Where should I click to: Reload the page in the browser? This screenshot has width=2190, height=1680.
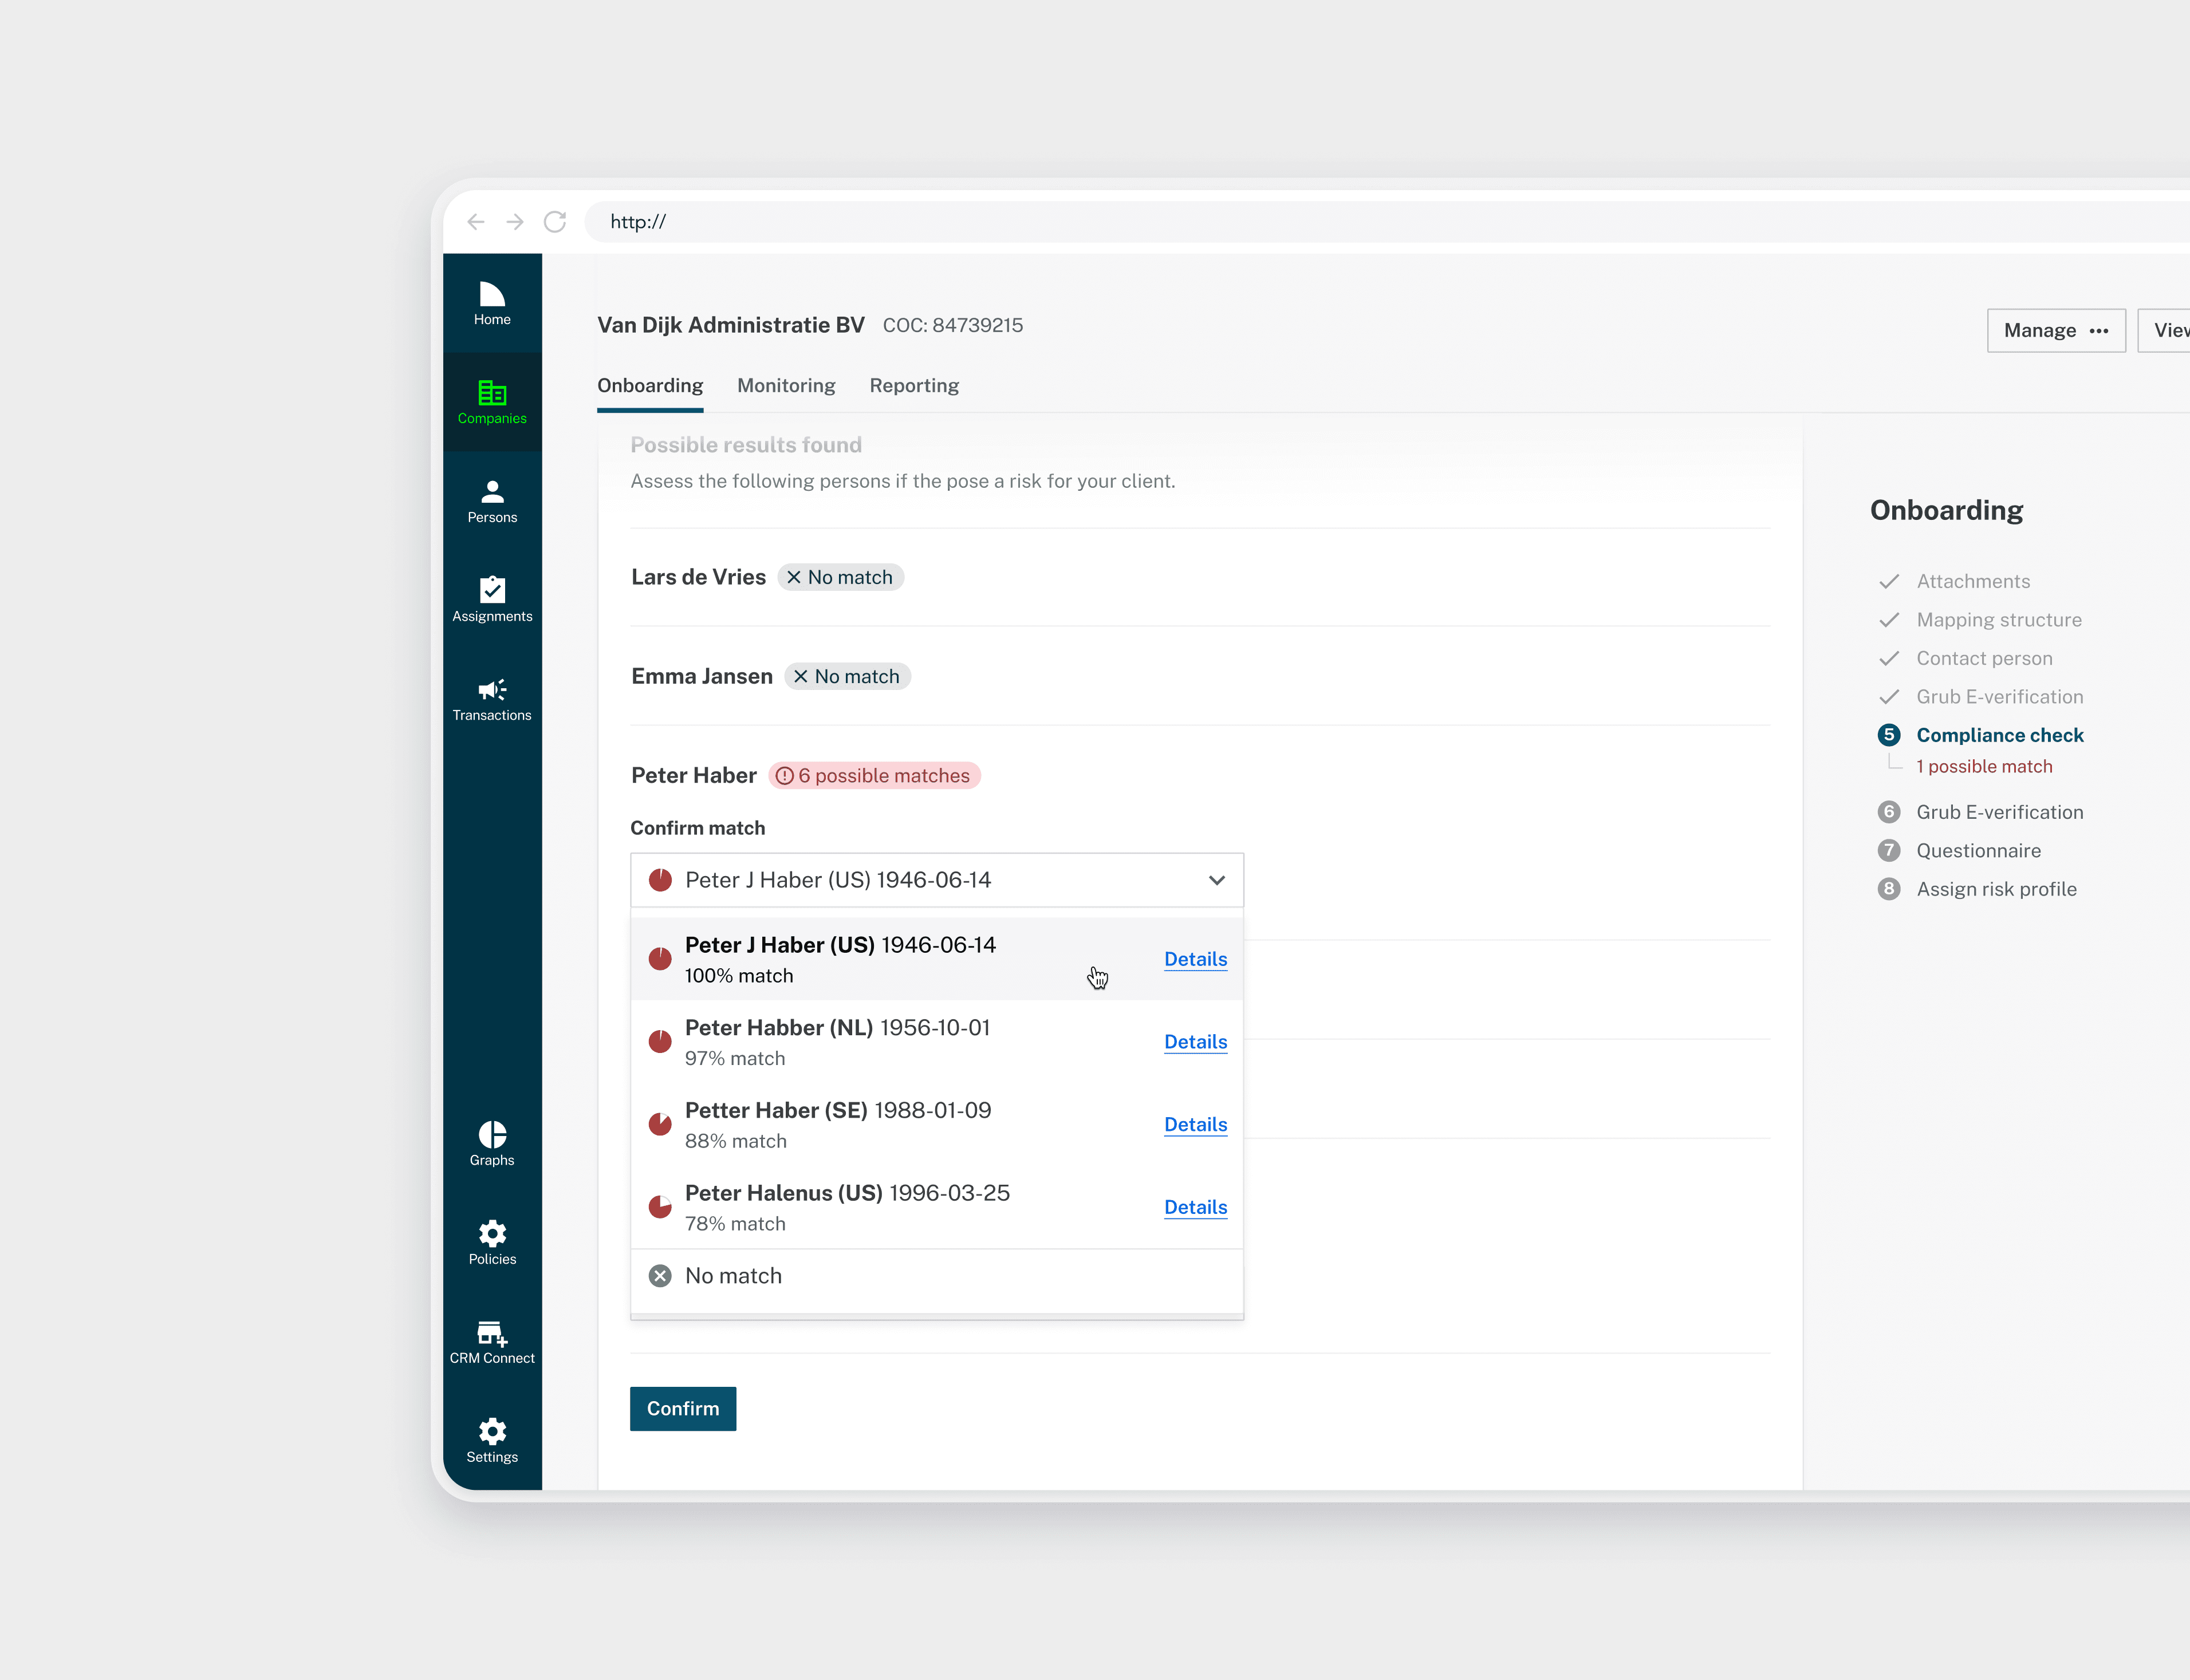point(555,222)
